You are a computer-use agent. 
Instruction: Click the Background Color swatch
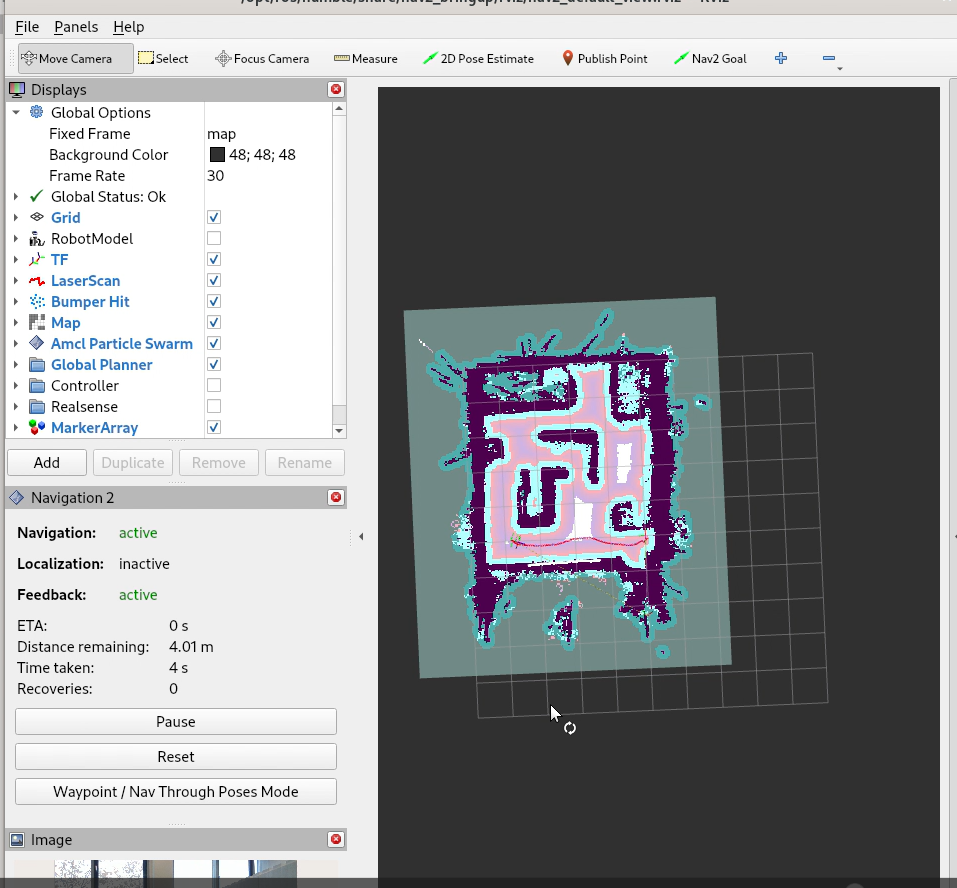(217, 155)
